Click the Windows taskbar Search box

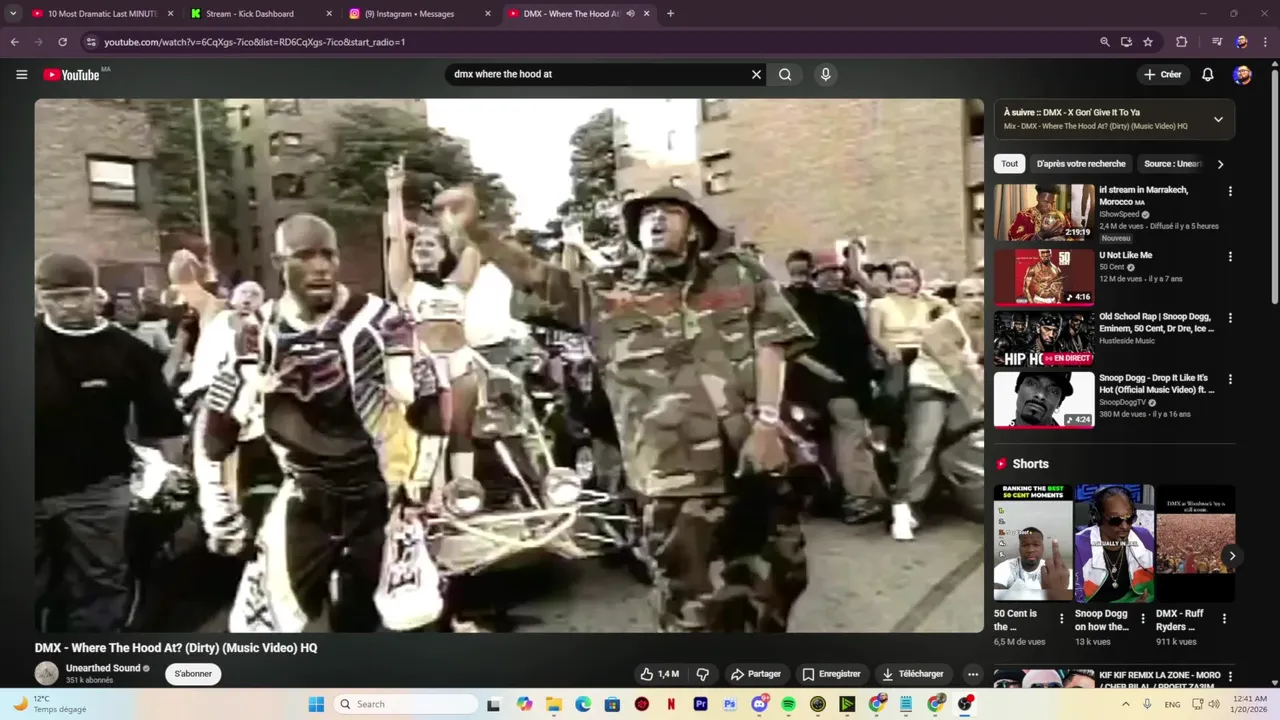[x=405, y=704]
